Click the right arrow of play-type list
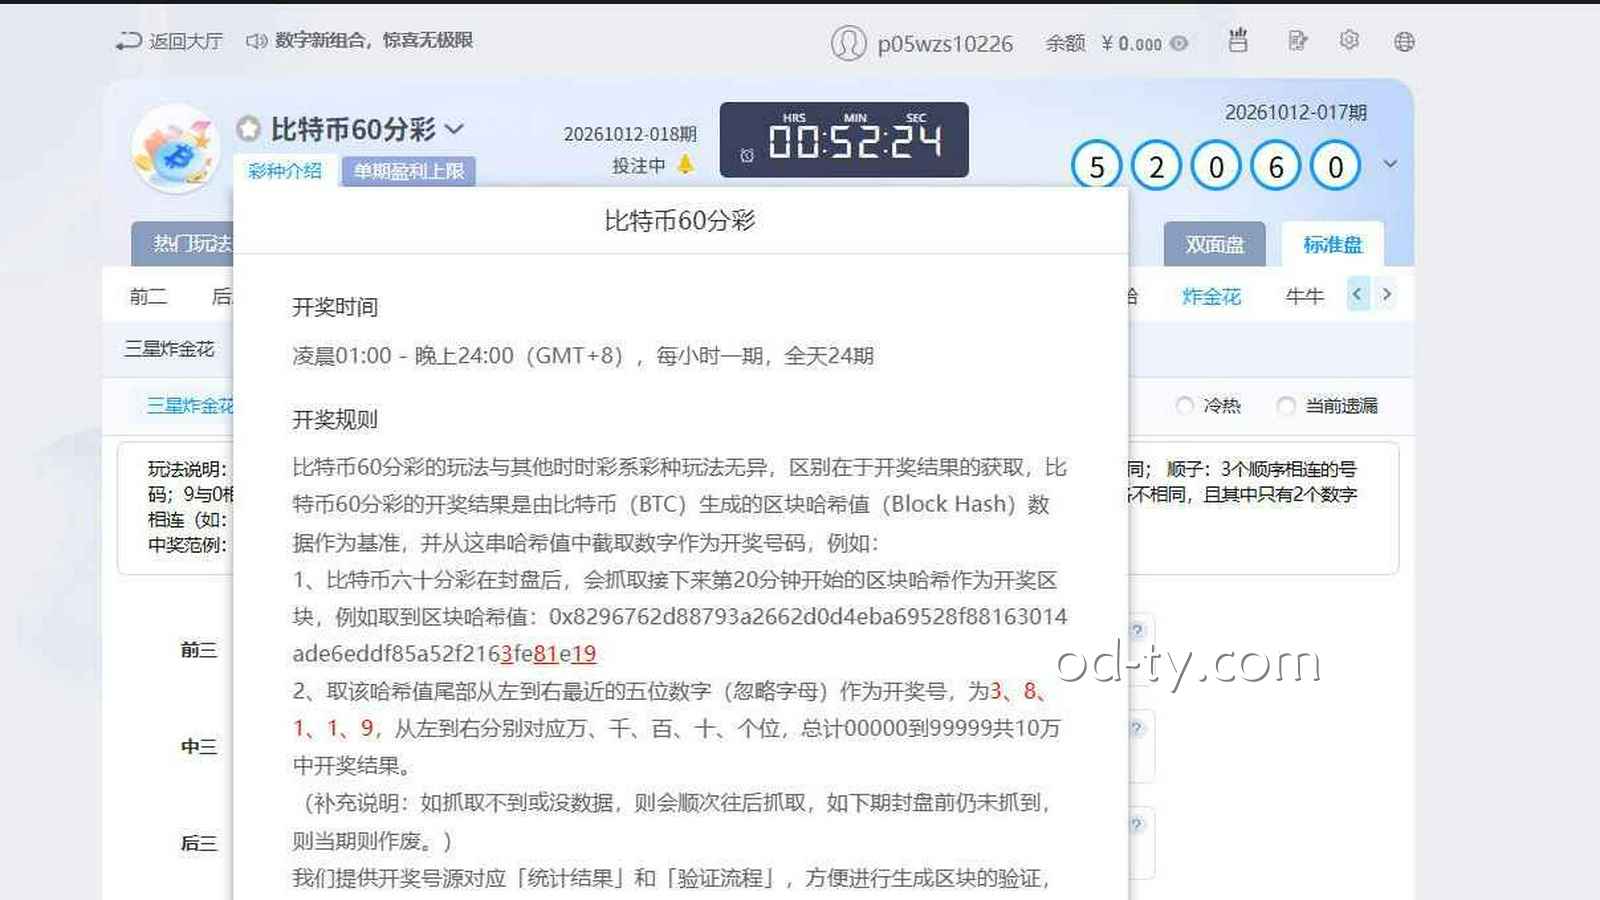1600x900 pixels. click(1386, 294)
